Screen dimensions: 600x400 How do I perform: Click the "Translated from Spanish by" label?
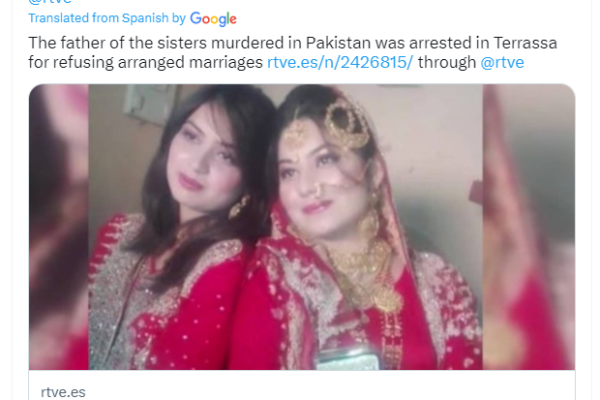tap(107, 18)
